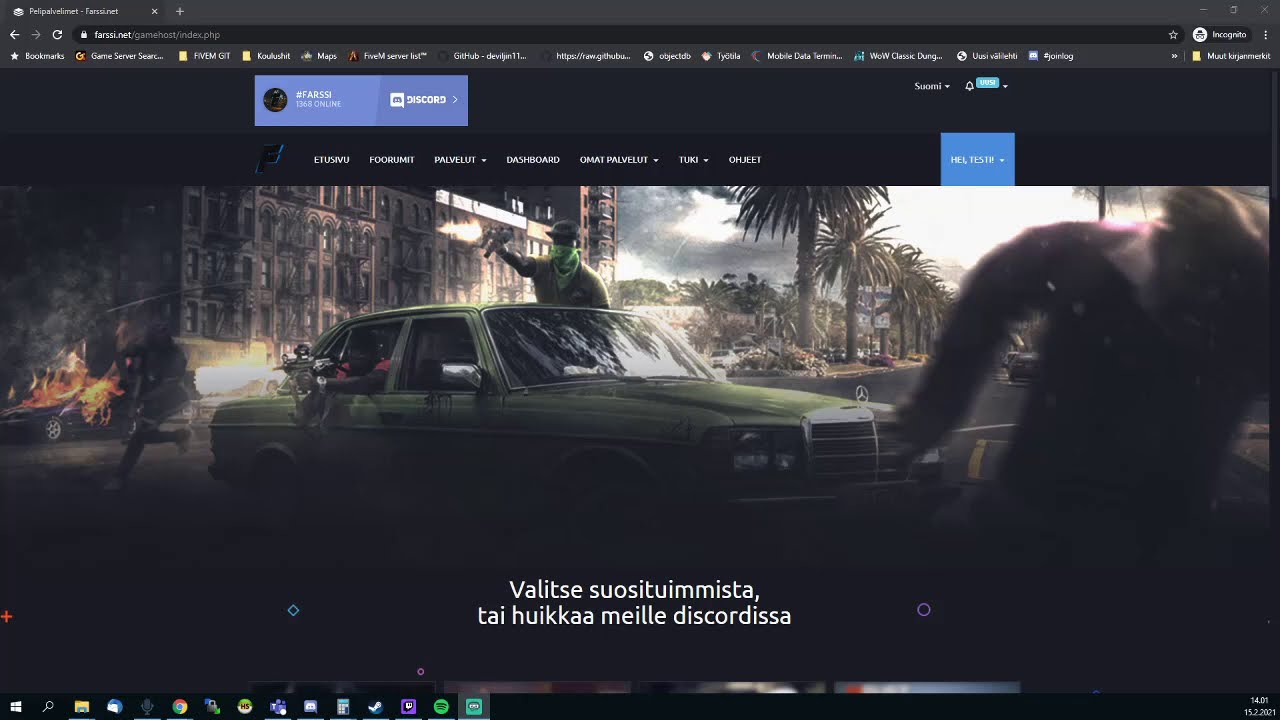Open the Incognito profile indicator
Image resolution: width=1280 pixels, height=720 pixels.
[x=1219, y=34]
